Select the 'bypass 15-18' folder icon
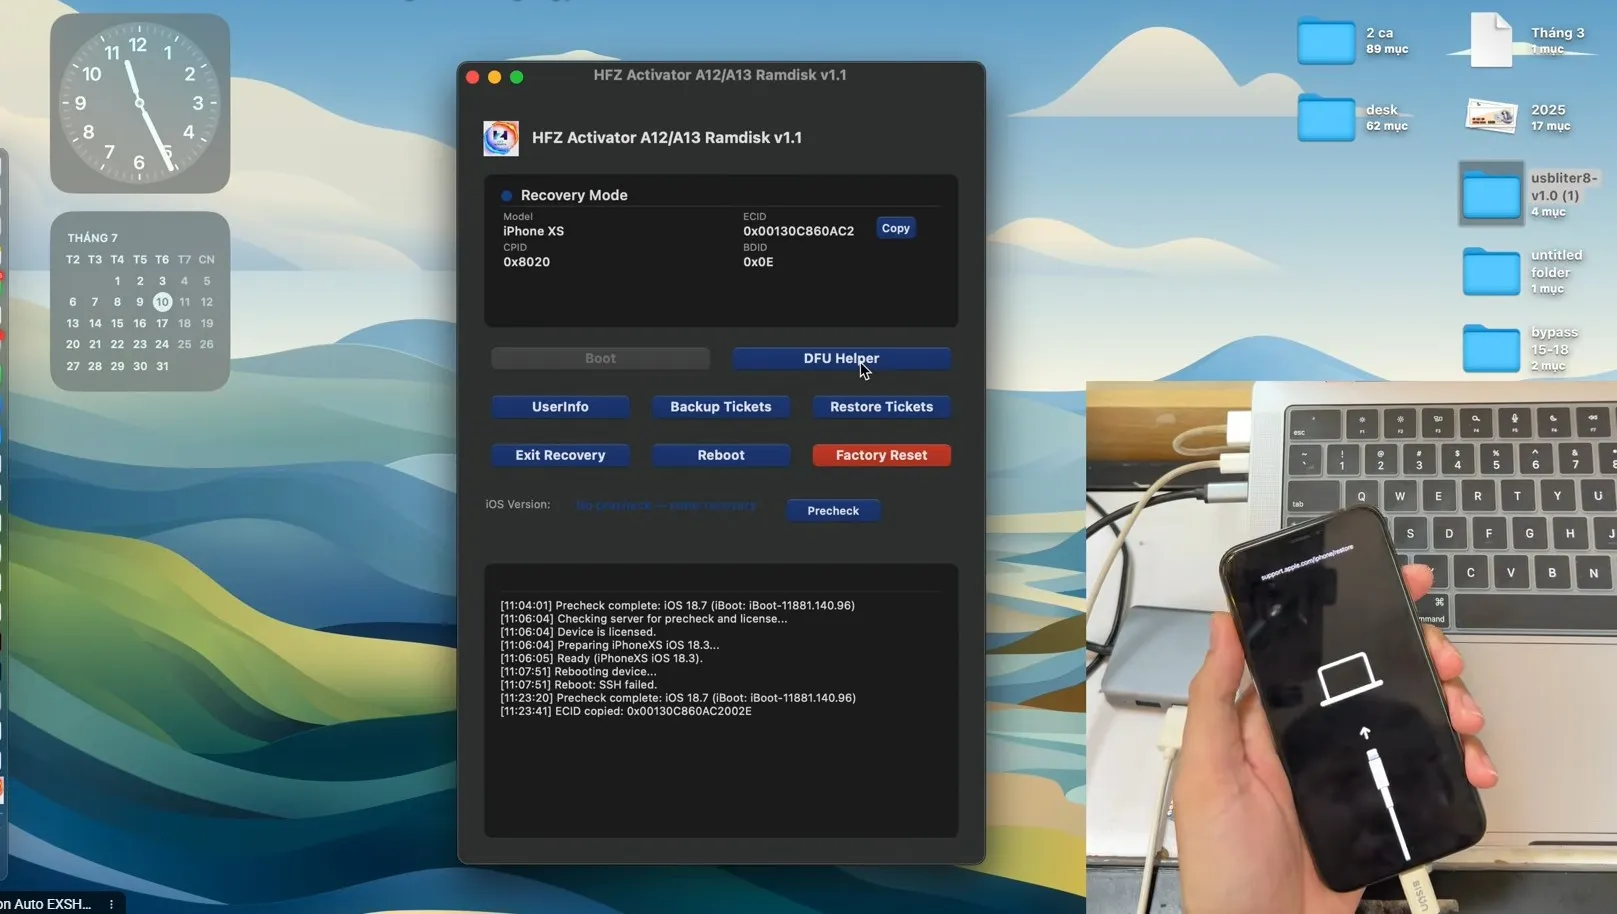 pos(1491,348)
